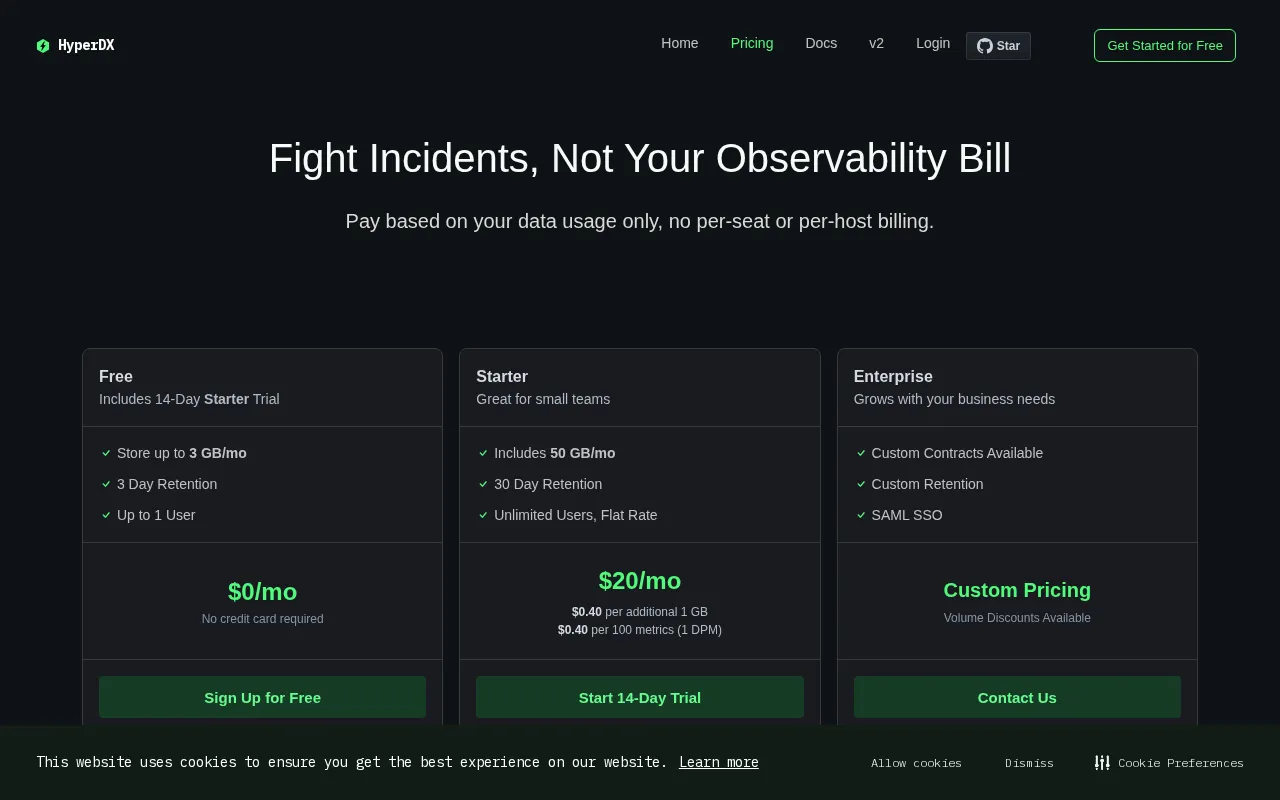
Task: Click the 'Custom Retention' feature text
Action: [928, 484]
